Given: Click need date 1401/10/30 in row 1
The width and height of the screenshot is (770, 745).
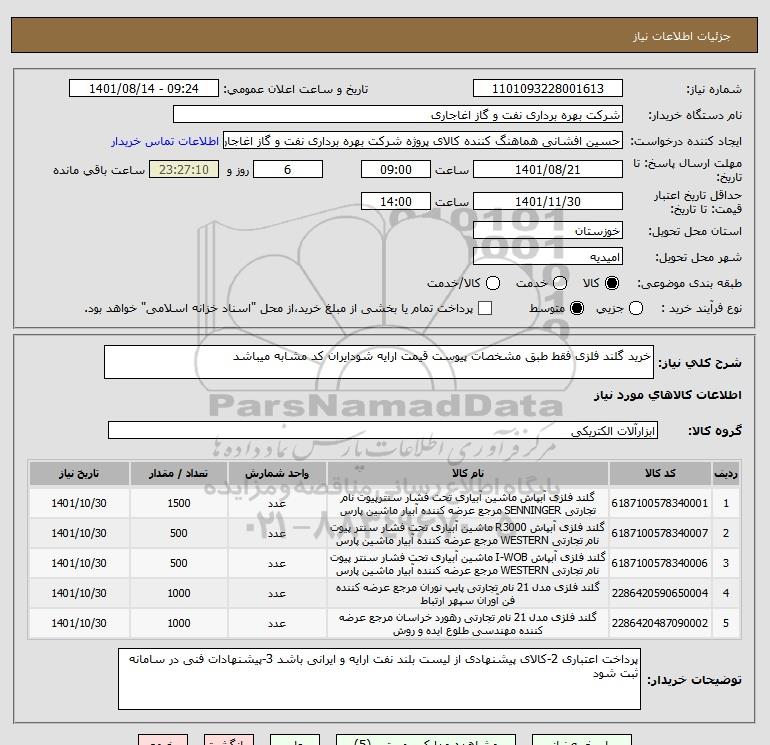Looking at the screenshot, I should point(79,503).
